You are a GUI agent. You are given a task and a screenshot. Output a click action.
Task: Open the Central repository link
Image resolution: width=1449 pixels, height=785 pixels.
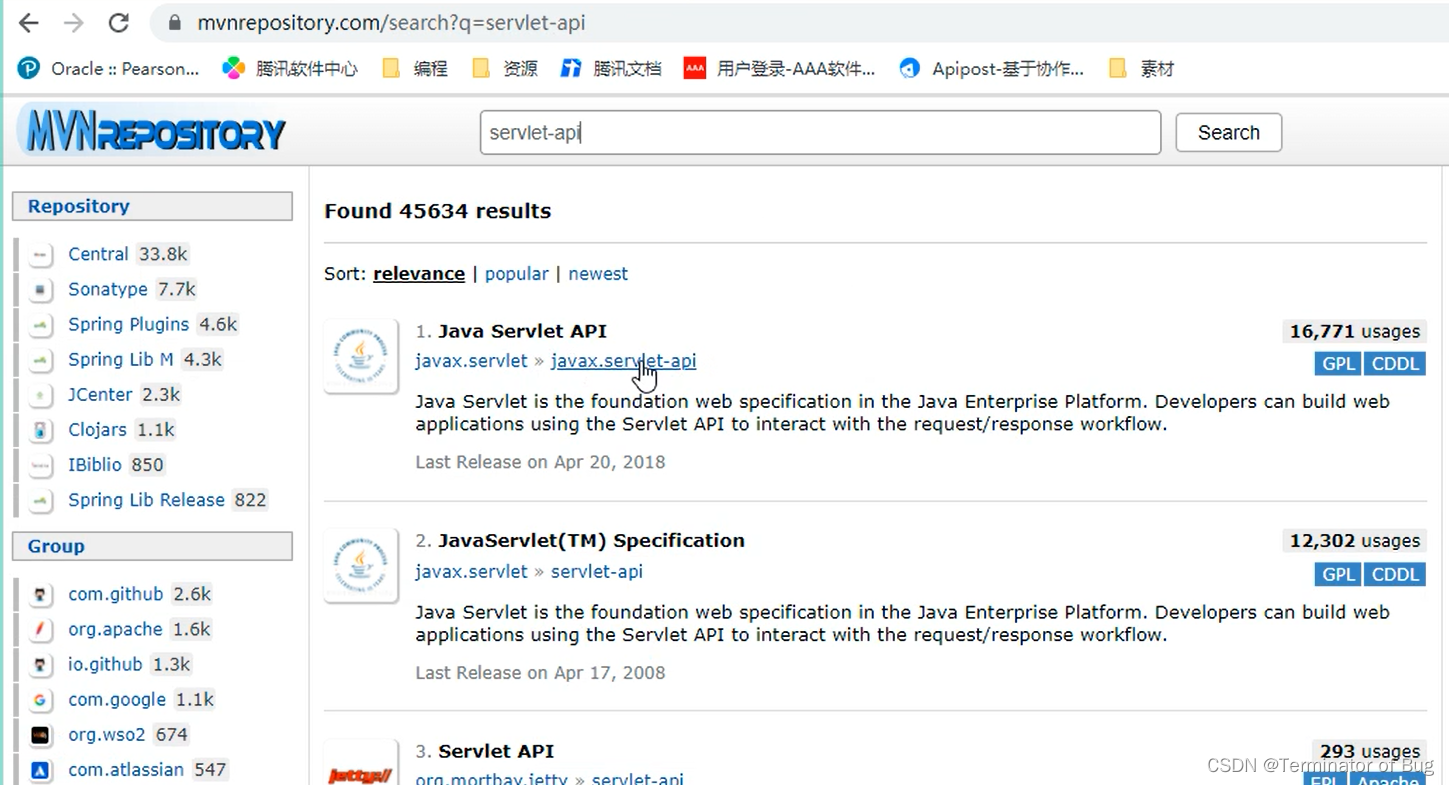(98, 254)
